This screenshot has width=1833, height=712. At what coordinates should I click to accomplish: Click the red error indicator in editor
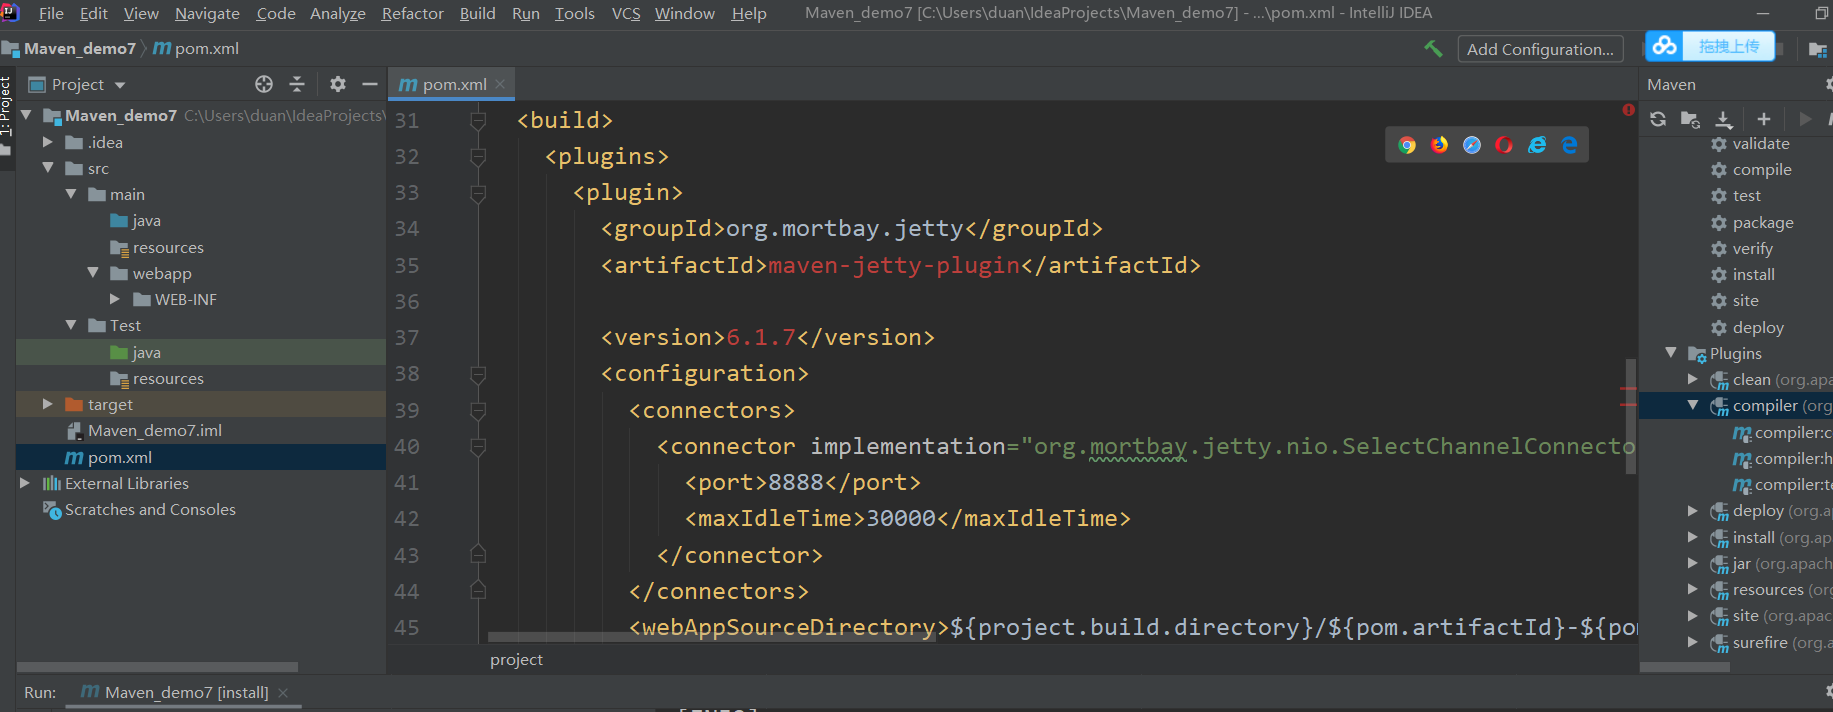pos(1628,110)
